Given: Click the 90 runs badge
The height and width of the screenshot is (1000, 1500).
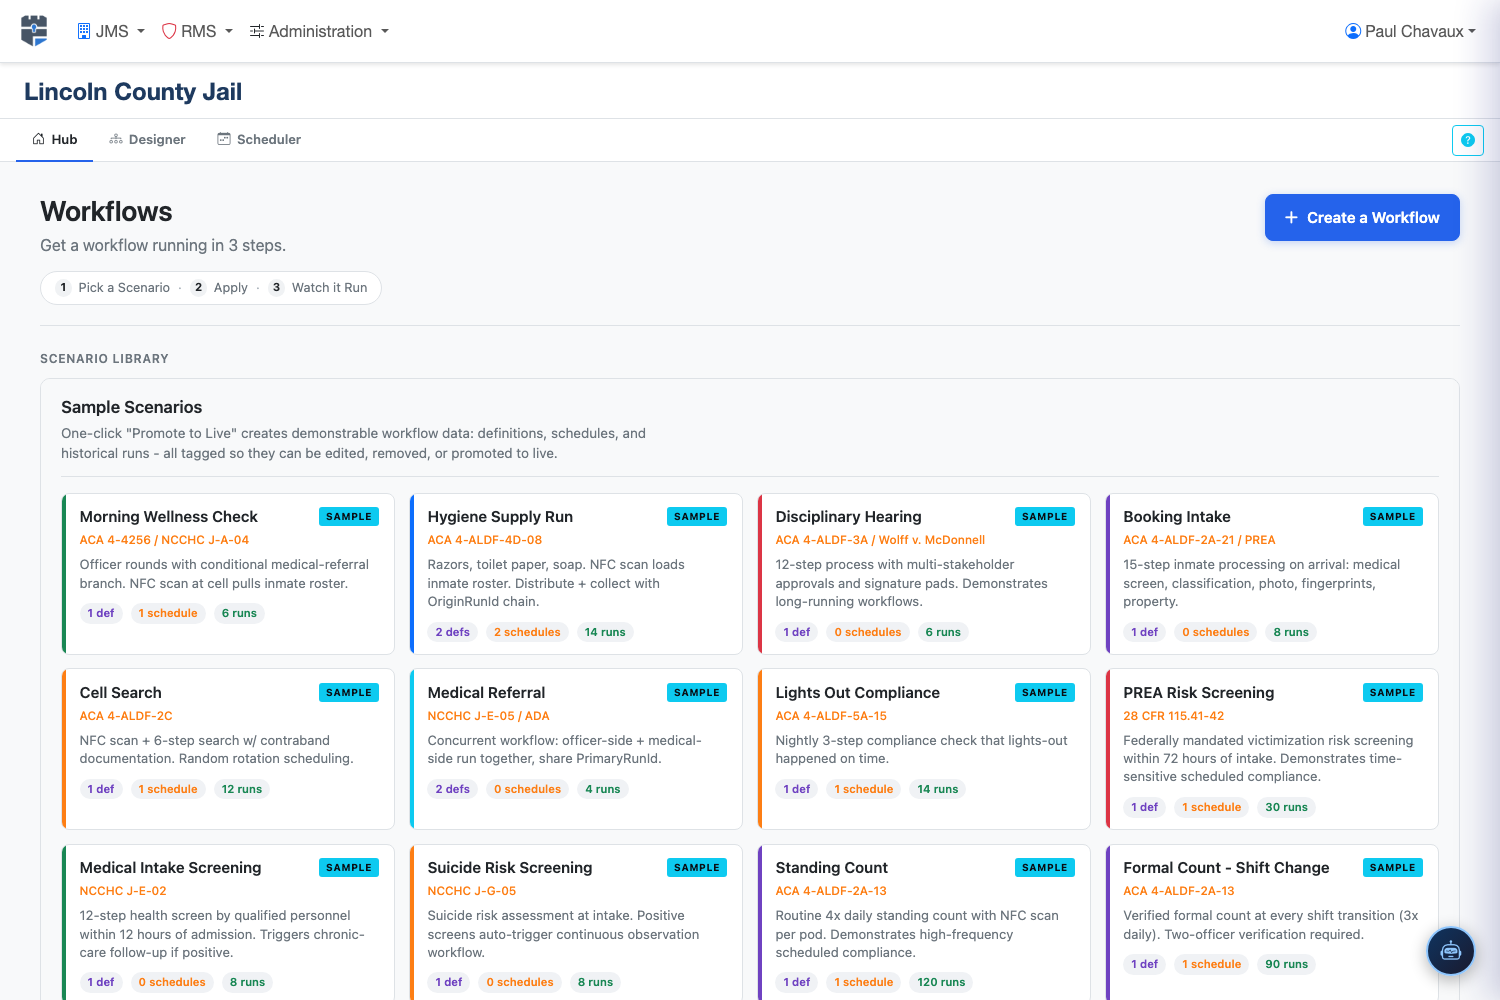Looking at the screenshot, I should (x=1286, y=964).
